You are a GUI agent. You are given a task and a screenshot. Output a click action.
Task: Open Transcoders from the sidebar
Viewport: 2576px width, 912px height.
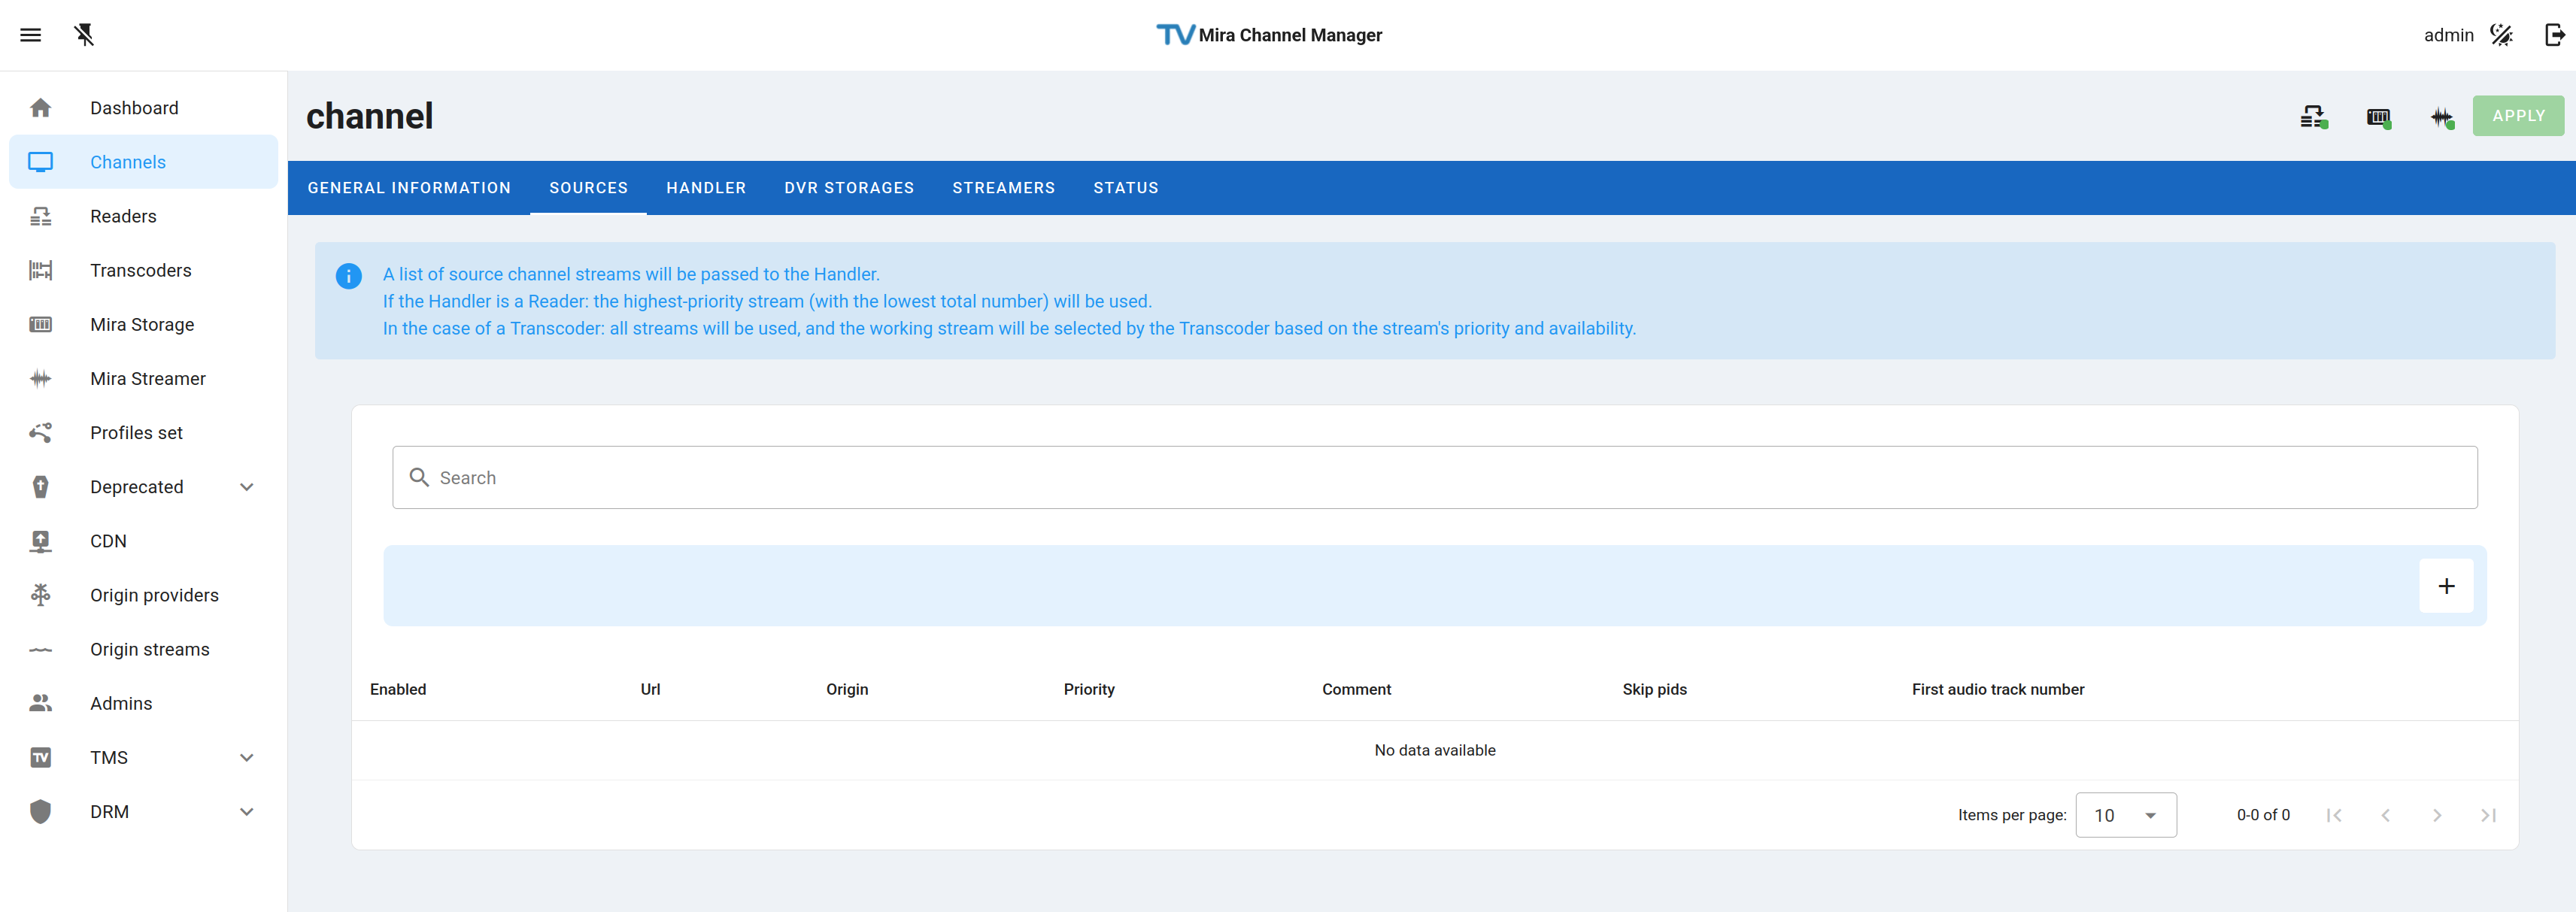click(x=140, y=270)
